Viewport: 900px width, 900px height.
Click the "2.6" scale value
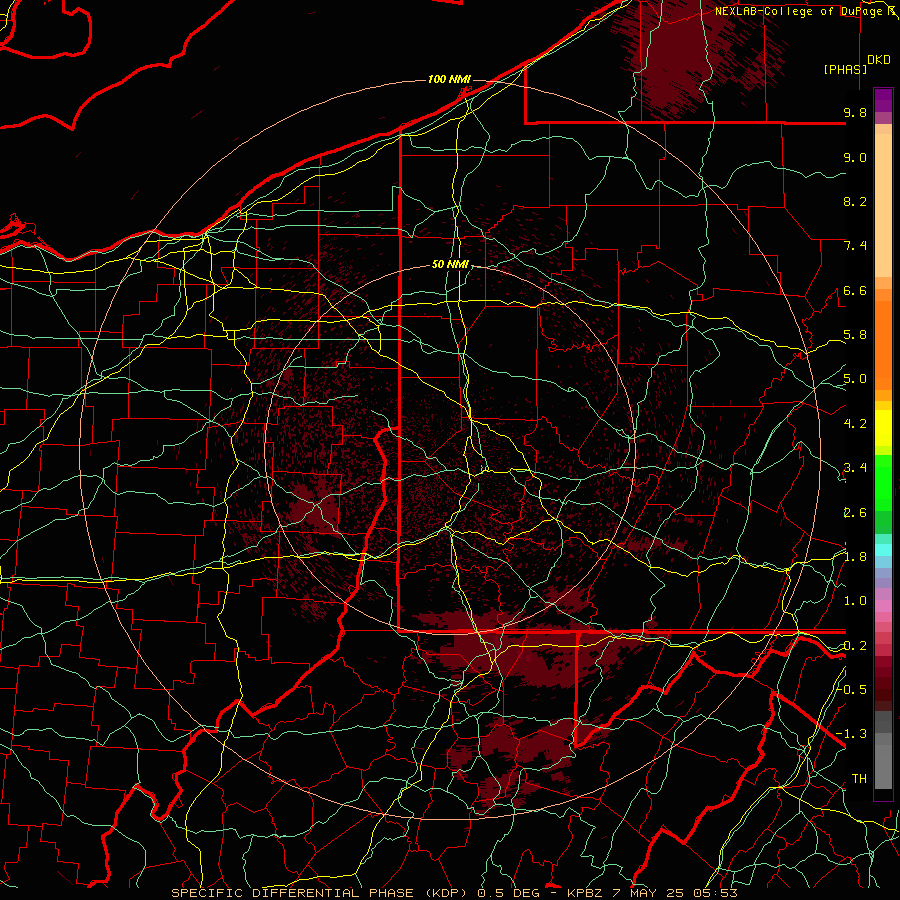[855, 512]
